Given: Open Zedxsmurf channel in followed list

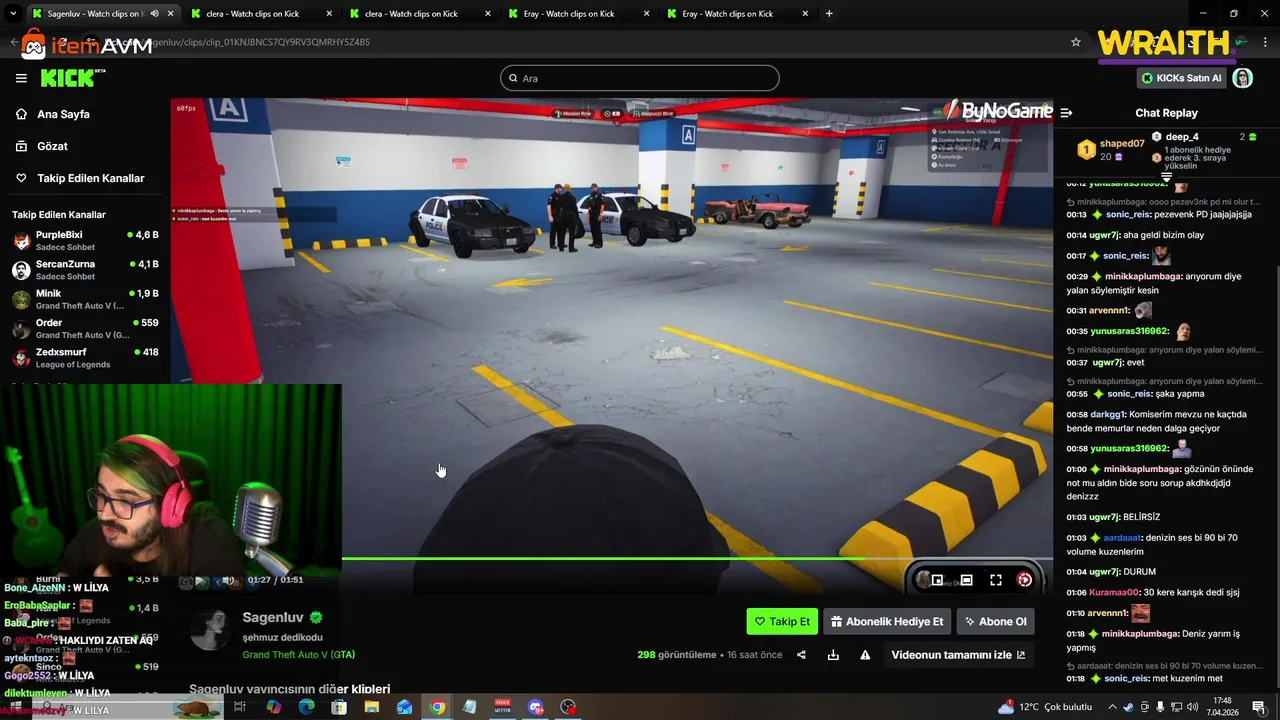Looking at the screenshot, I should coord(85,358).
